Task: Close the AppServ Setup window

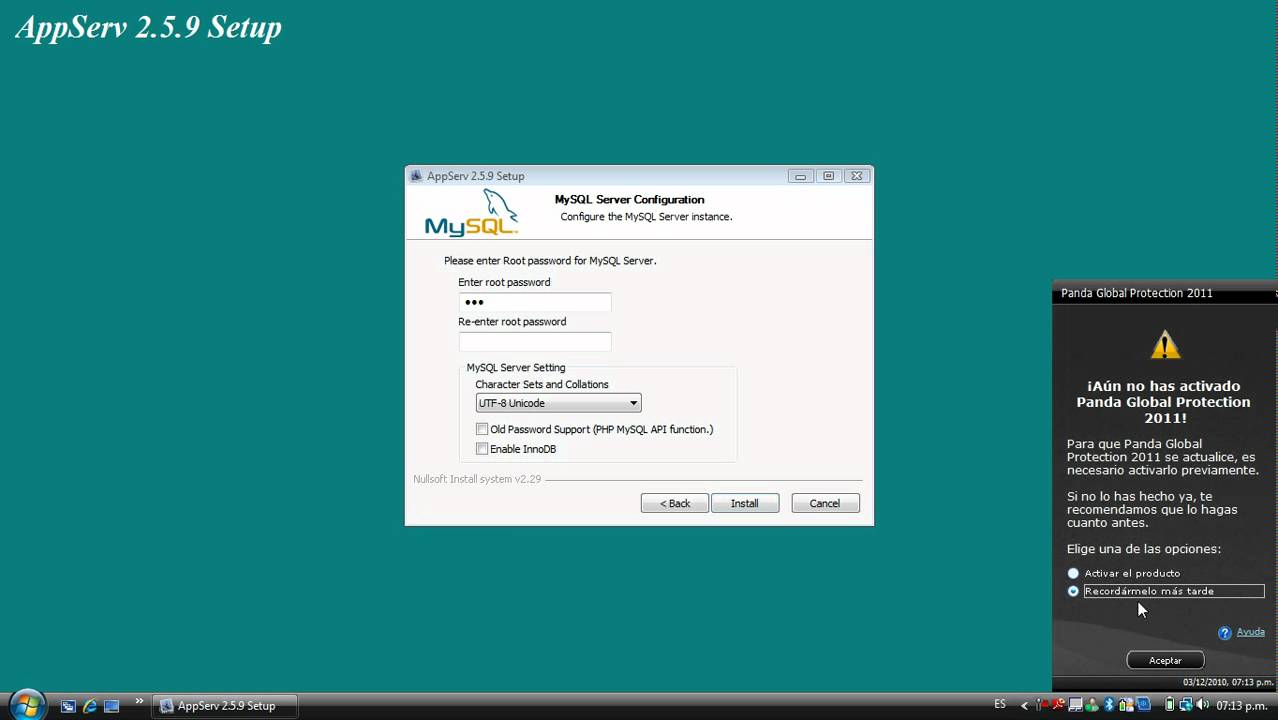Action: coord(856,176)
